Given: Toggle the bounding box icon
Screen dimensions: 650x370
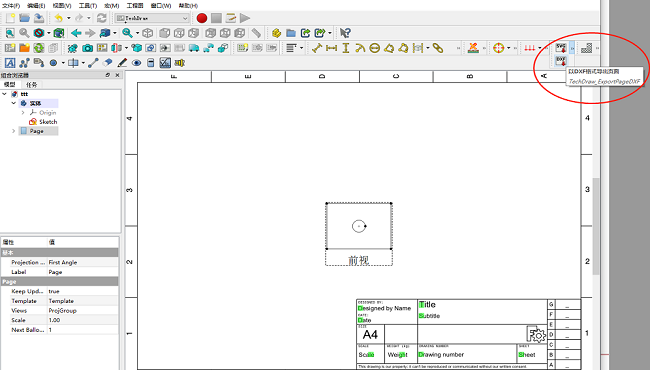Looking at the screenshot, I should click(x=59, y=33).
